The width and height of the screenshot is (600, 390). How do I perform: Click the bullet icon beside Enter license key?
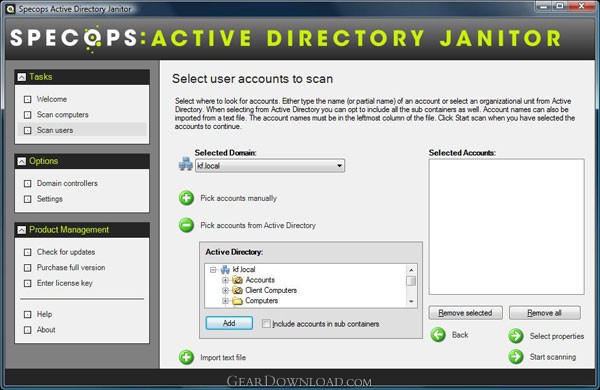[x=28, y=283]
